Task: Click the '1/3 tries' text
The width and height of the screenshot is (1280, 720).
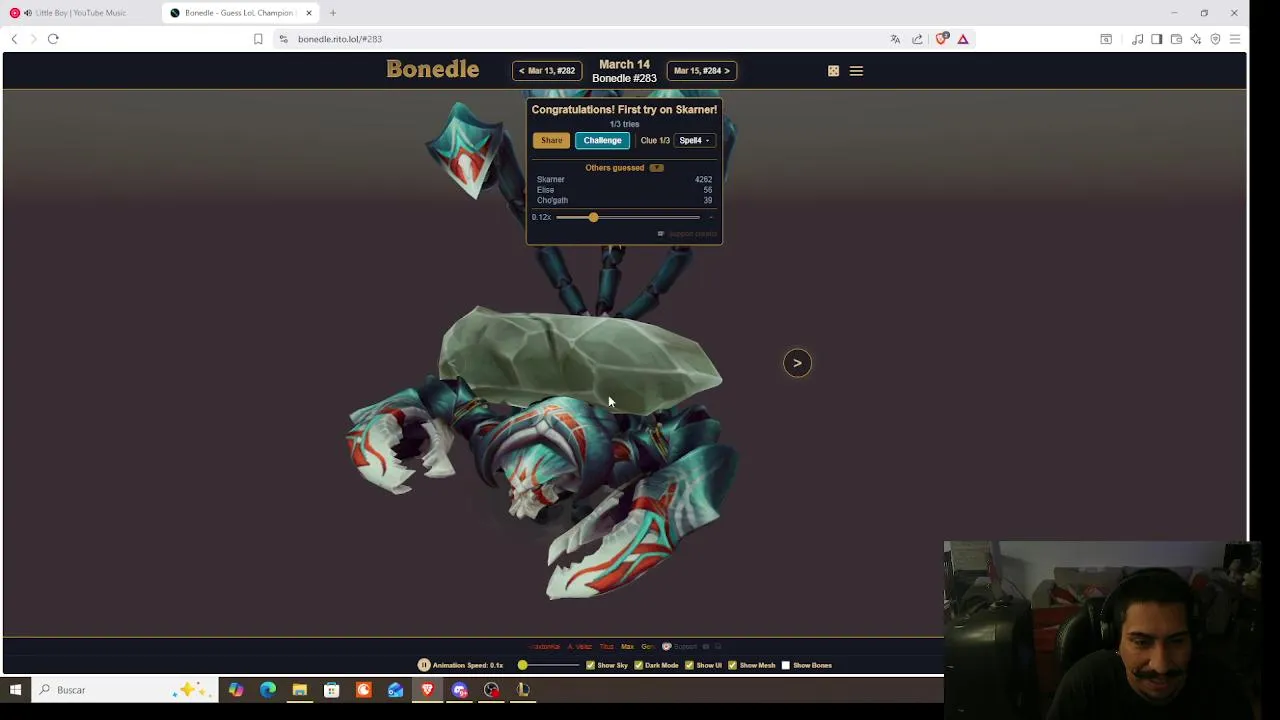Action: point(624,124)
